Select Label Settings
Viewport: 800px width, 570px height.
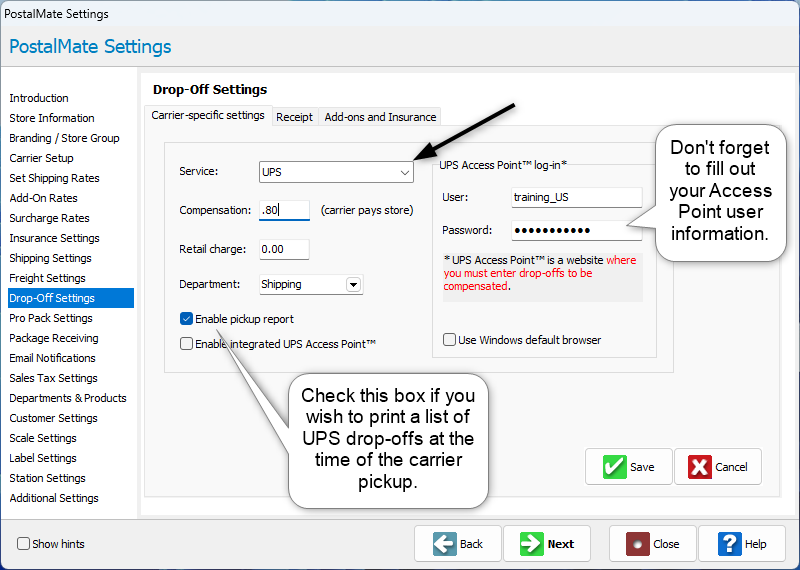[43, 458]
